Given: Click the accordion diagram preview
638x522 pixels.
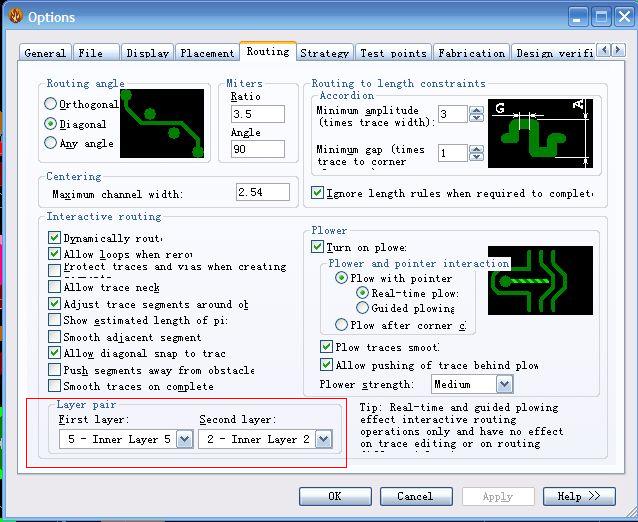Looking at the screenshot, I should coord(540,133).
